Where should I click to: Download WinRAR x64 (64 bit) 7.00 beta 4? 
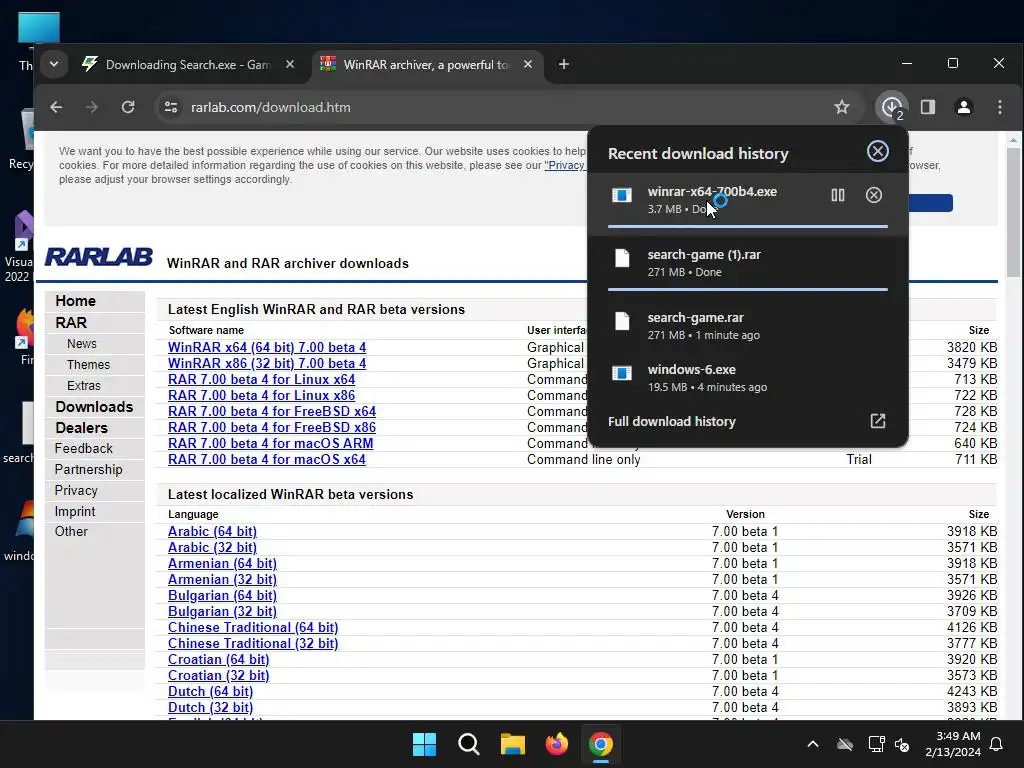[x=266, y=347]
